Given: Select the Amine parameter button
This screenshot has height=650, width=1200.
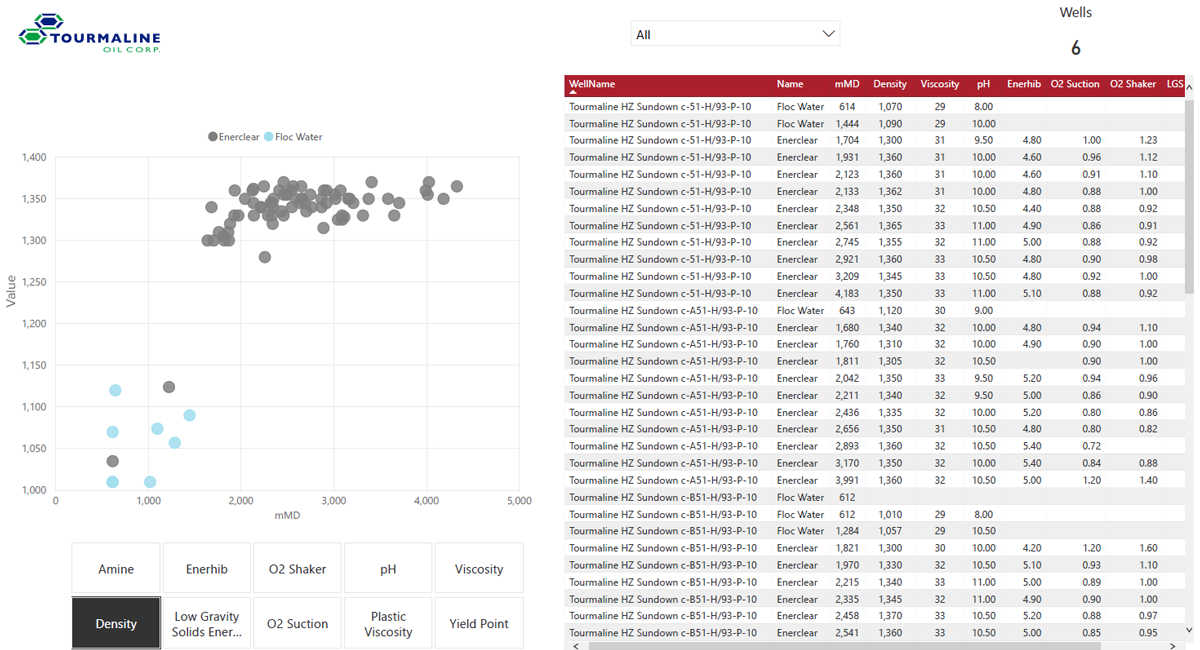Looking at the screenshot, I should click(x=116, y=569).
